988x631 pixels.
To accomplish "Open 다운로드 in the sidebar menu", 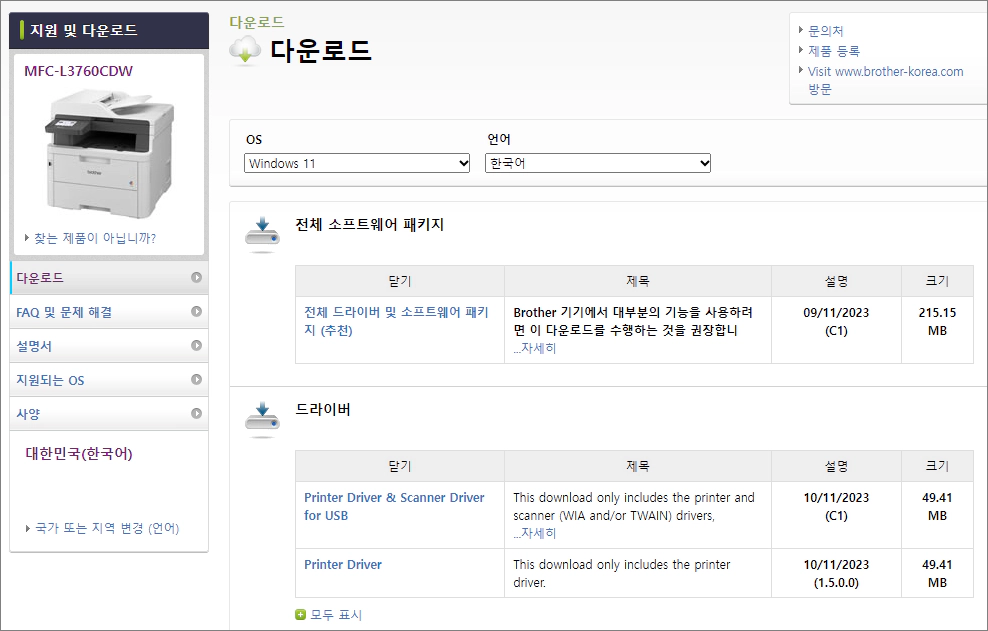I will 109,278.
